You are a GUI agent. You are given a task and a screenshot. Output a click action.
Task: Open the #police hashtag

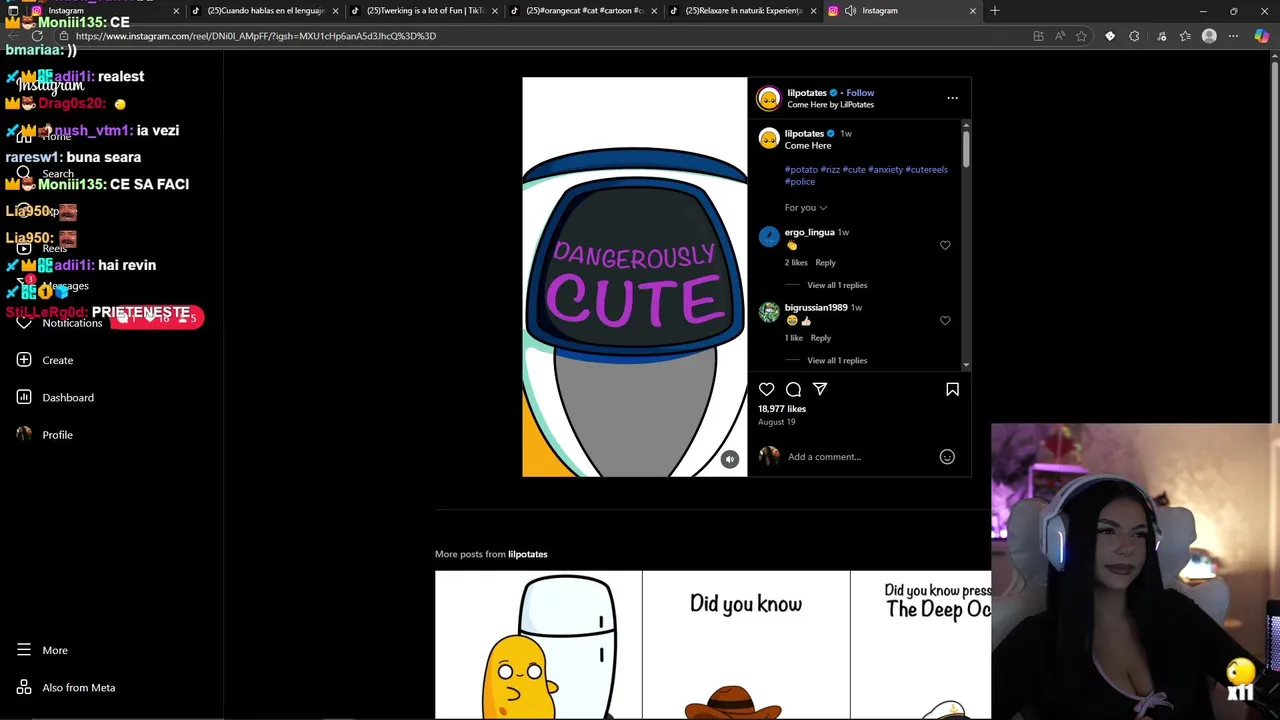800,182
